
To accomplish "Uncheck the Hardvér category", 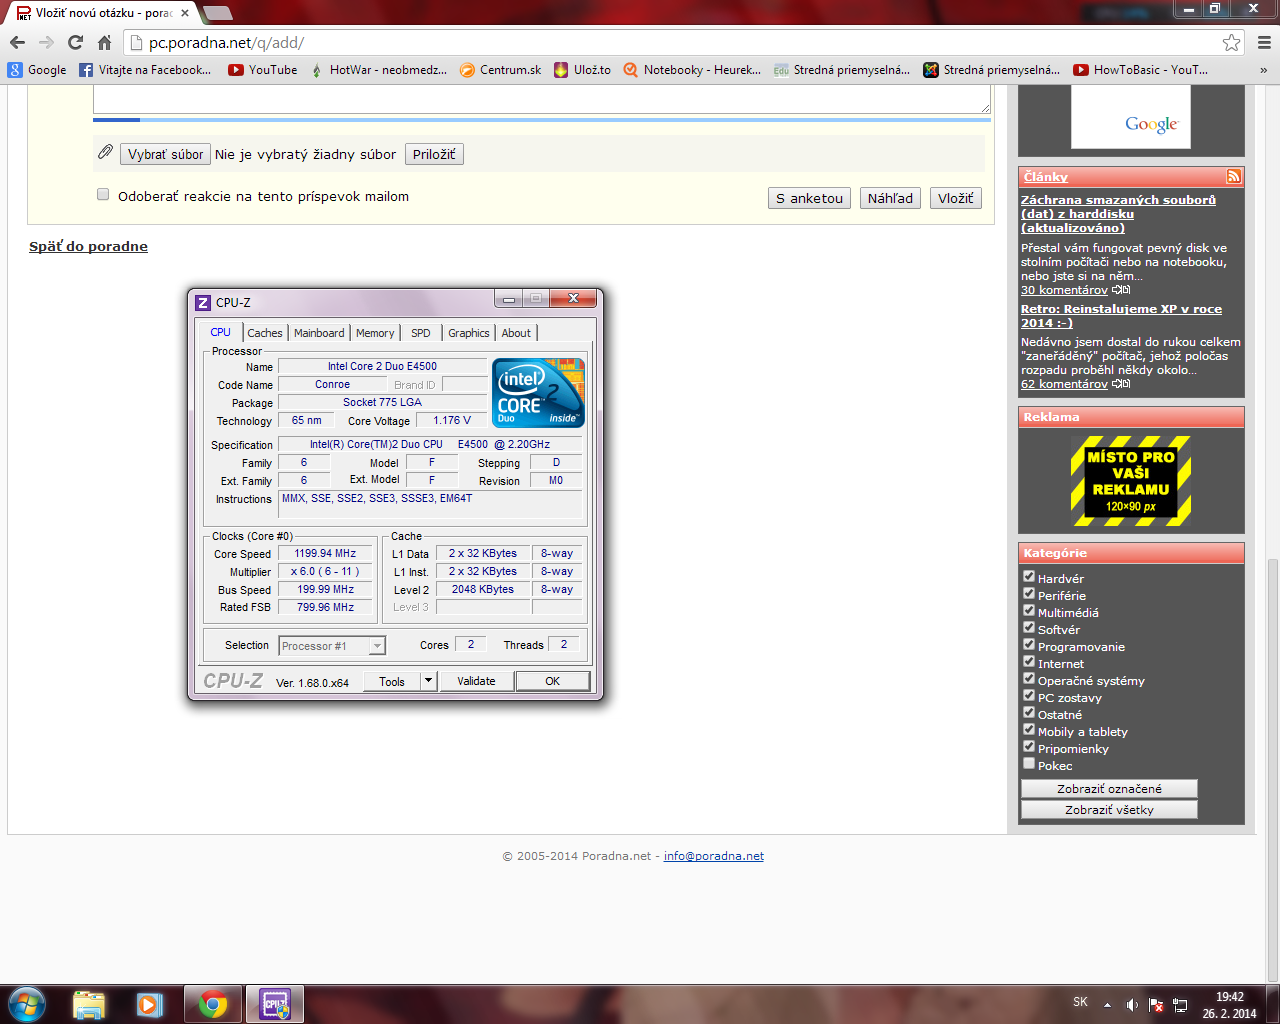I will [1028, 576].
